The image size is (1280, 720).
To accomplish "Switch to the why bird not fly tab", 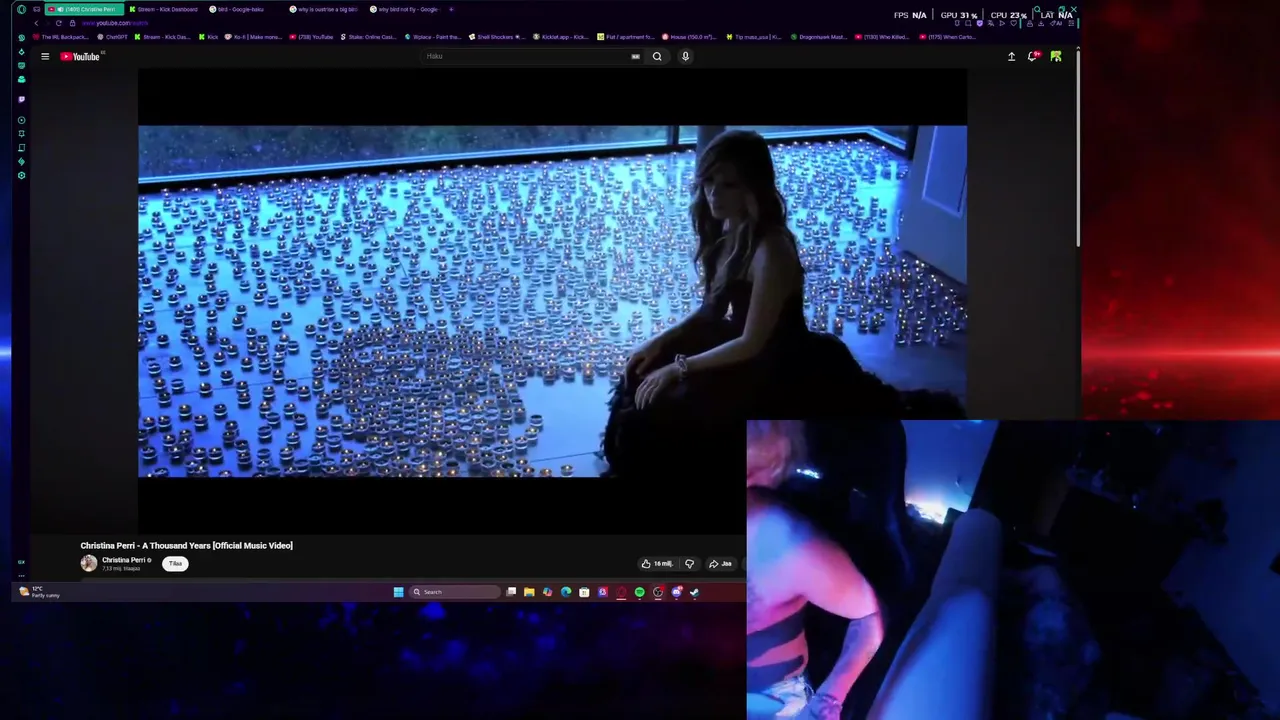I will [404, 9].
